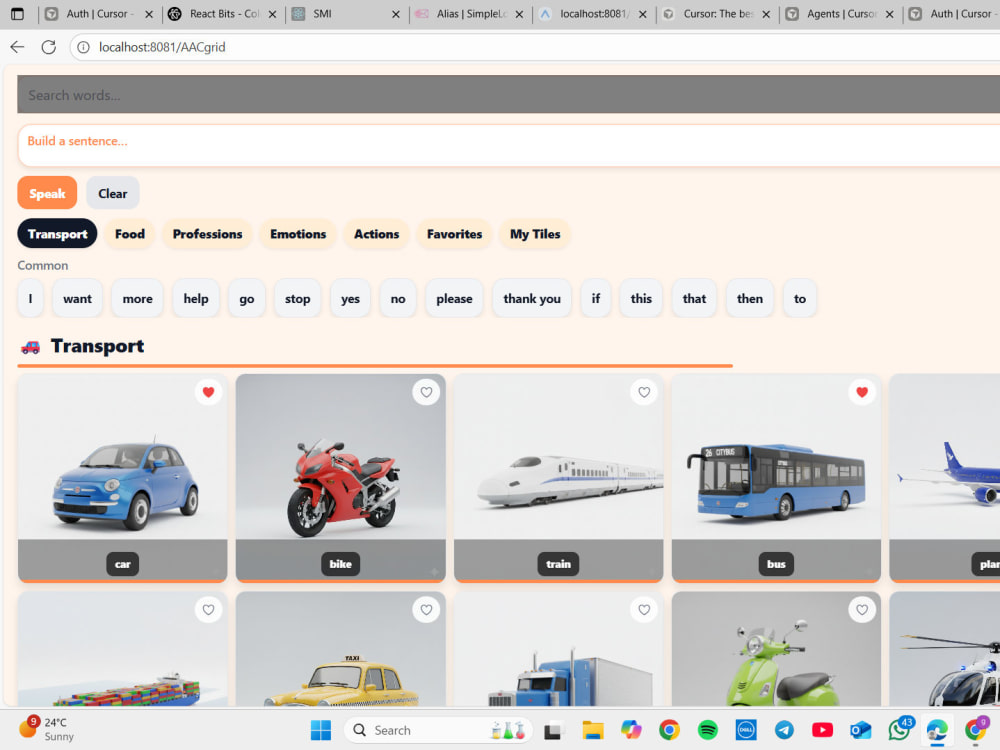Favorite the truck tile heart
1000x750 pixels.
[x=644, y=610]
